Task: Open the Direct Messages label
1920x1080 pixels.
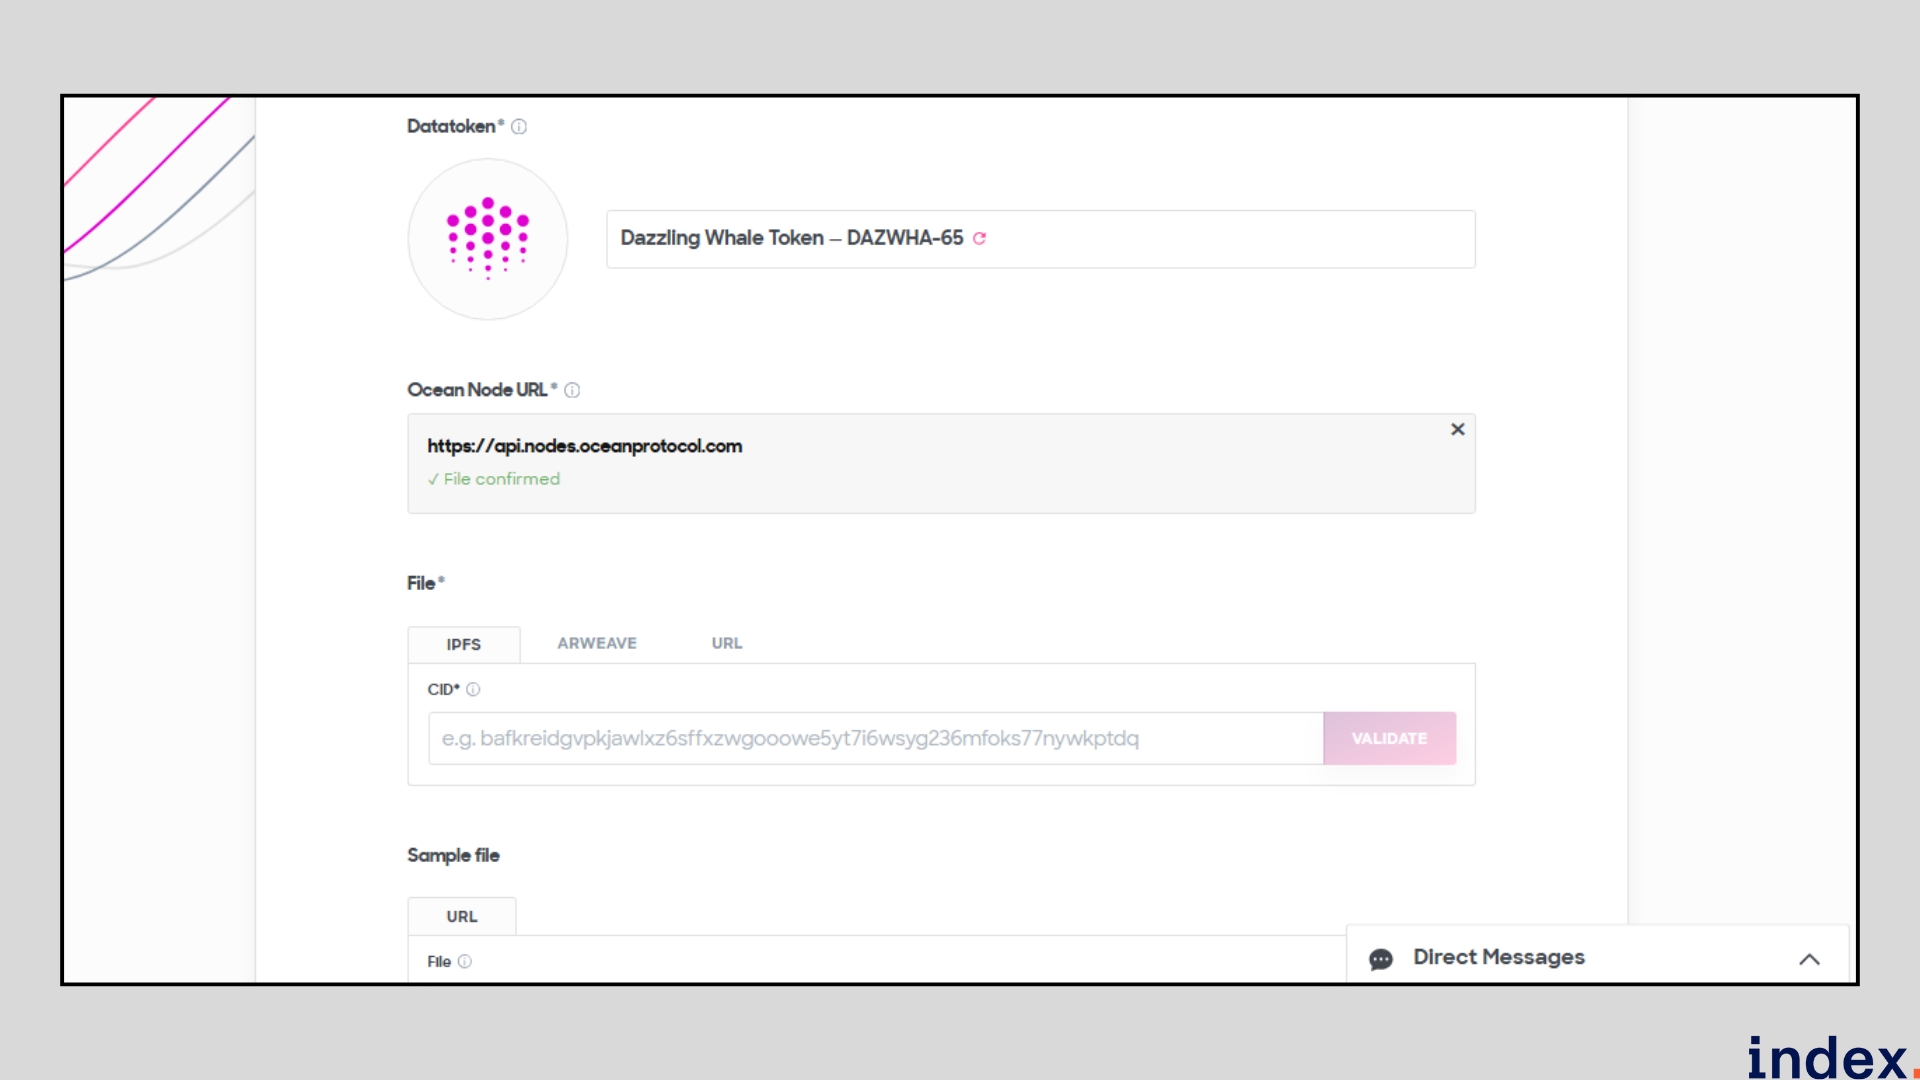Action: tap(1499, 958)
